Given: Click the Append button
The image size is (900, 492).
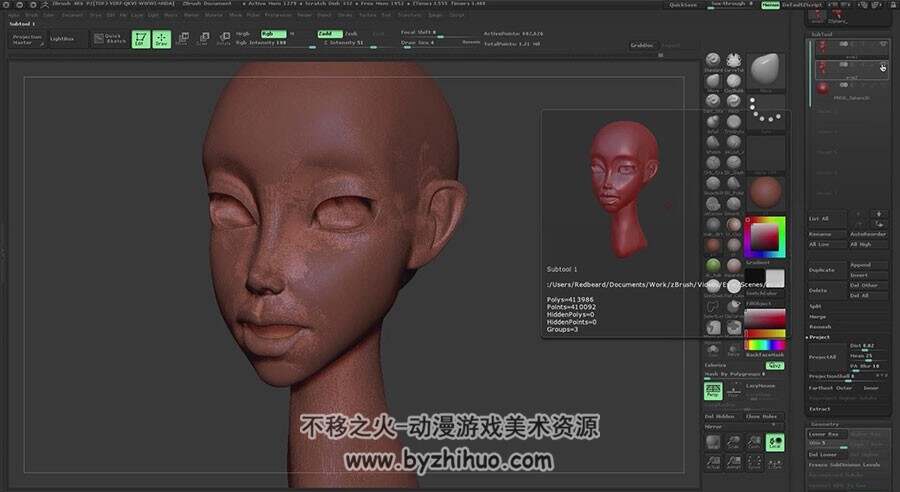Looking at the screenshot, I should coord(868,265).
